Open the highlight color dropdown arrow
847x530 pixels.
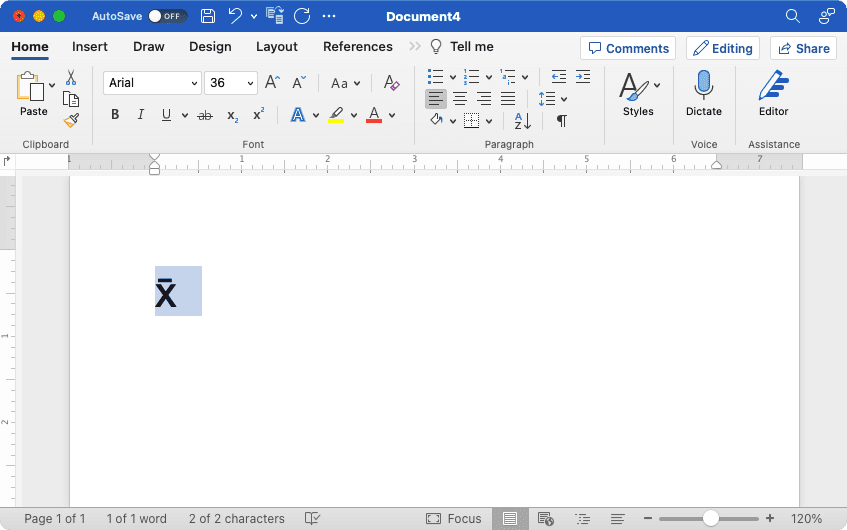click(354, 115)
